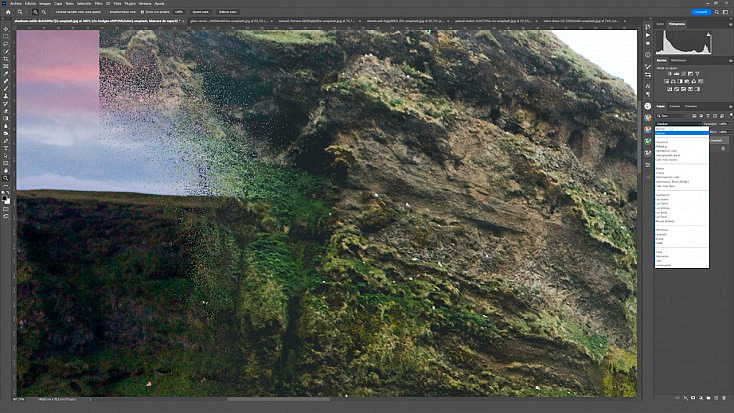This screenshot has height=413, width=734.
Task: Select the Crop tool
Action: click(6, 59)
